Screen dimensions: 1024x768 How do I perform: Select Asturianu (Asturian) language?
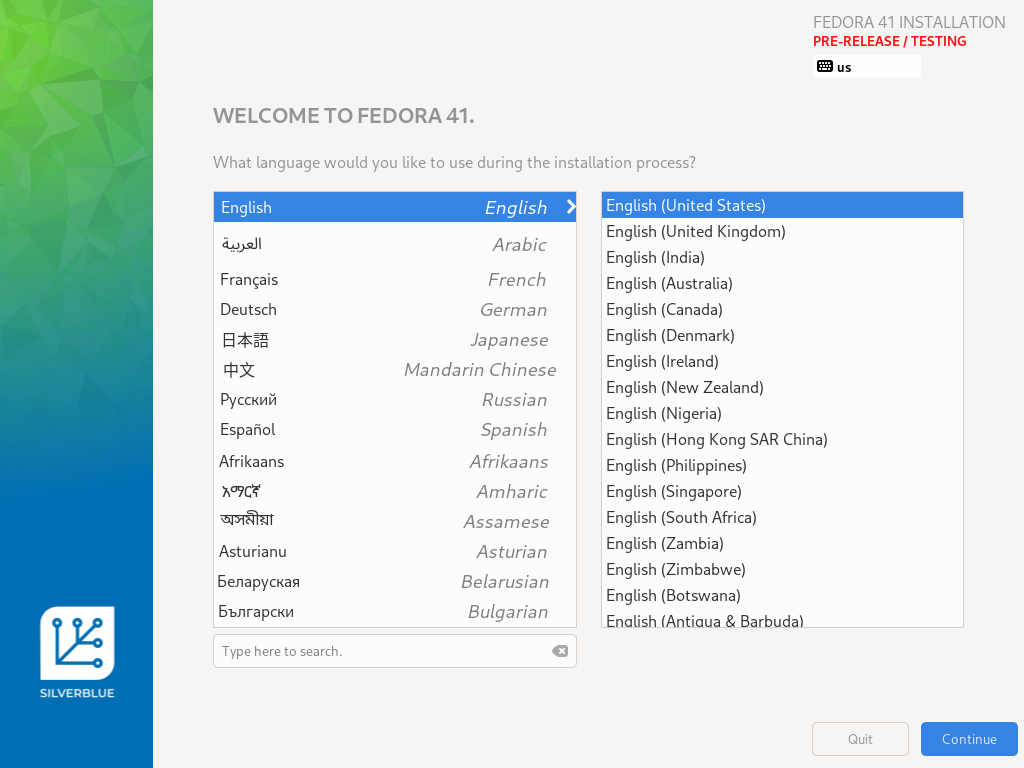[394, 552]
